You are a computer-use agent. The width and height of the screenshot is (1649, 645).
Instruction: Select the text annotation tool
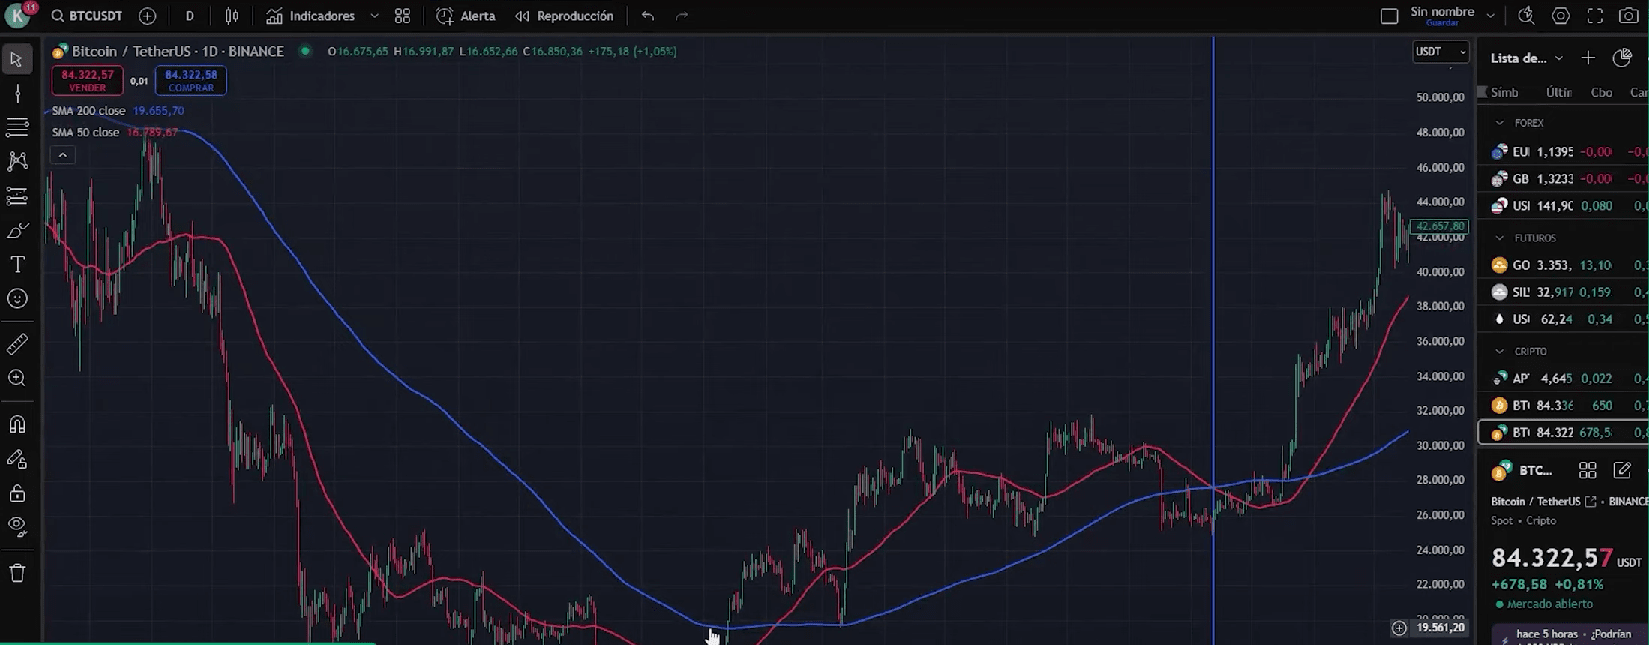[17, 265]
